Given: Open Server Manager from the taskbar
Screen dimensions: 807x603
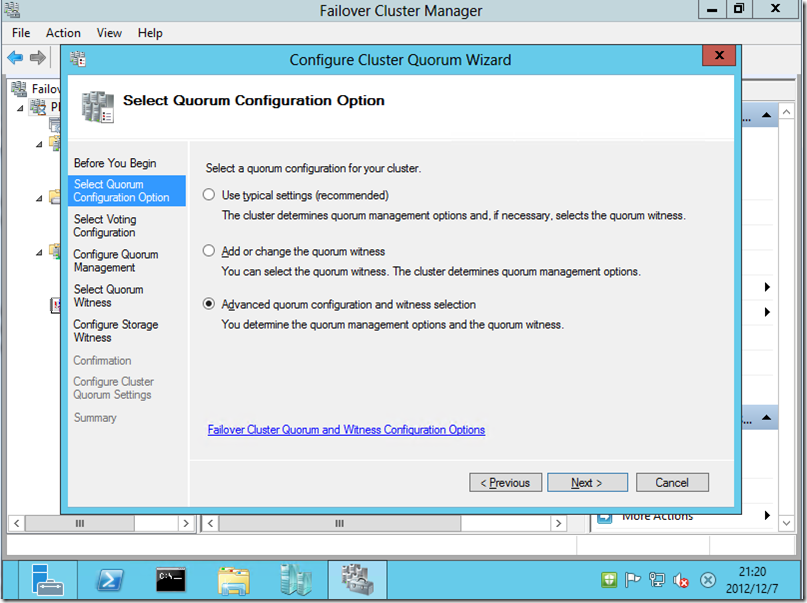Looking at the screenshot, I should point(47,580).
